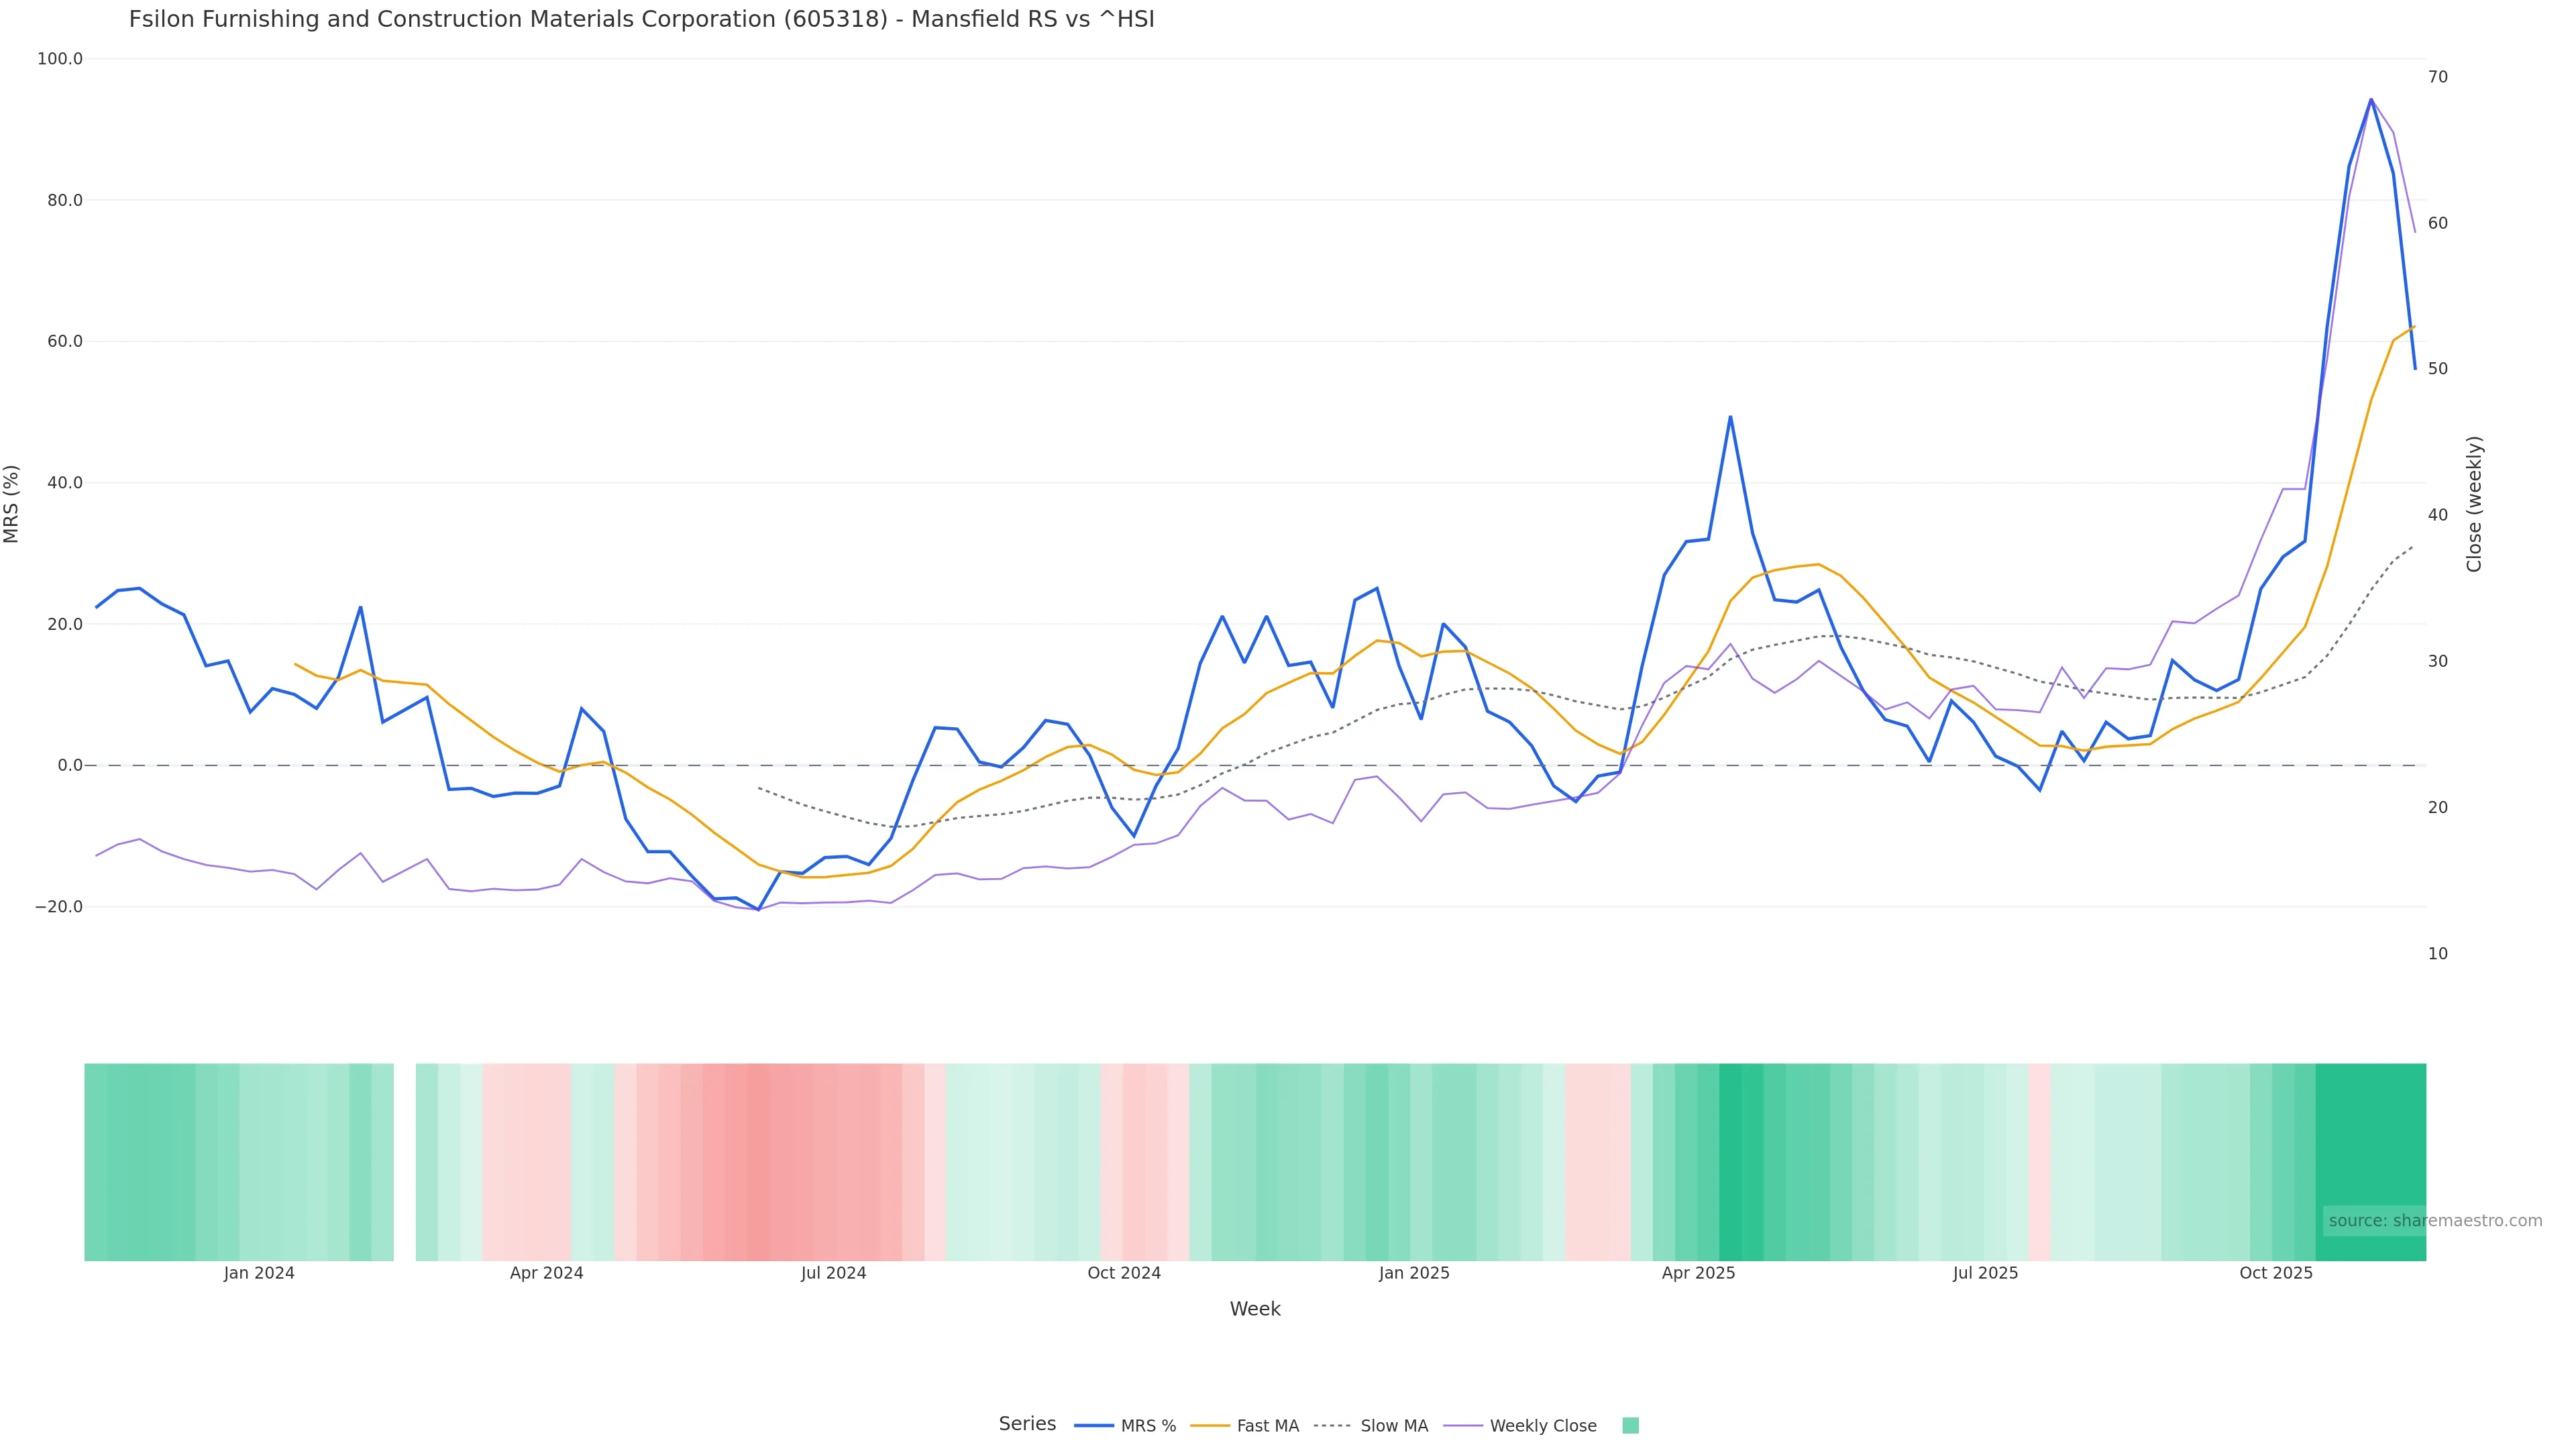Click the 'Jul 2024' x-axis tick label
Viewport: 2576px width, 1449px height.
click(833, 1273)
